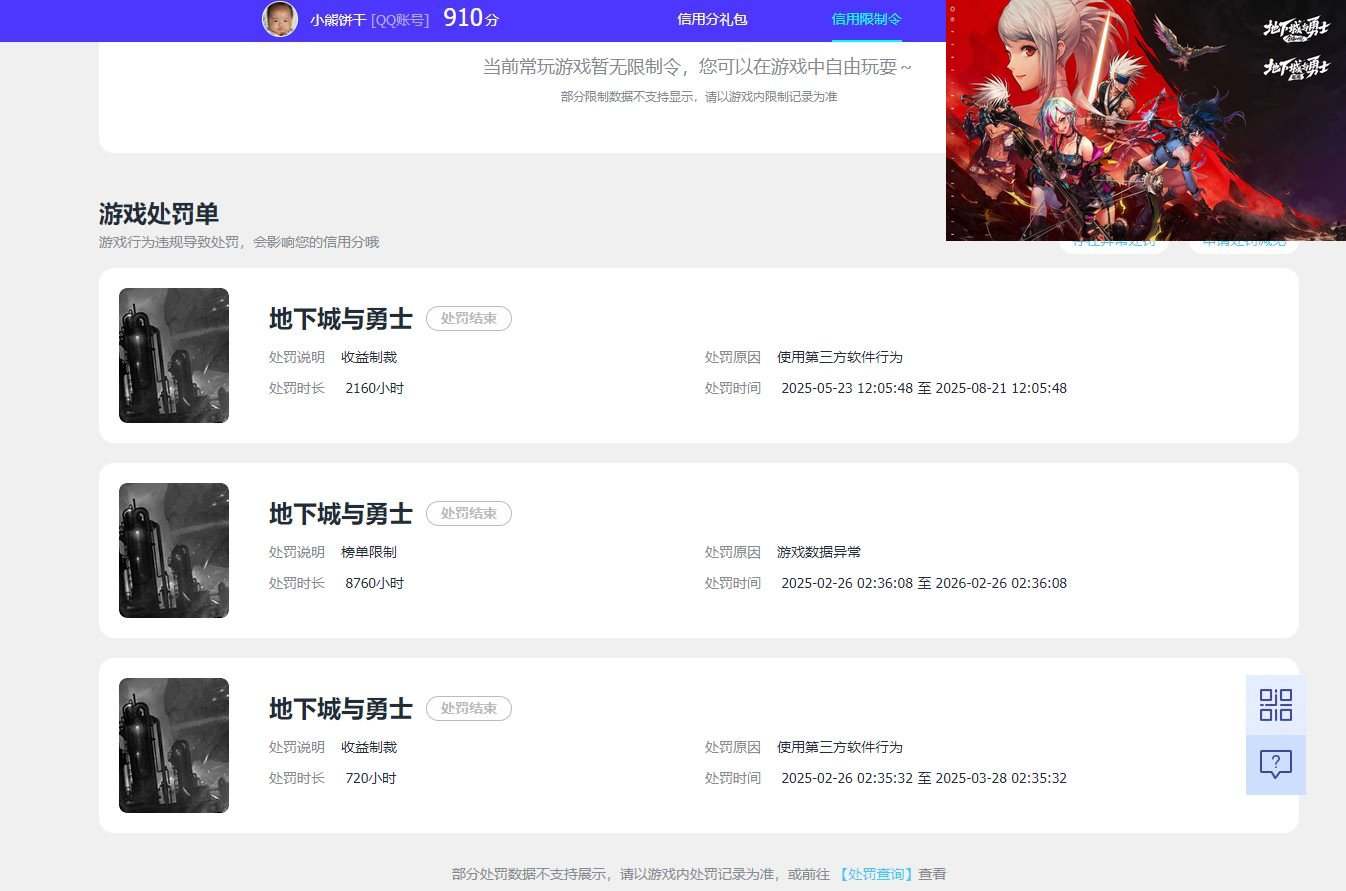
Task: Click 处罚结束 badge on the 2160小时 card
Action: pos(469,319)
